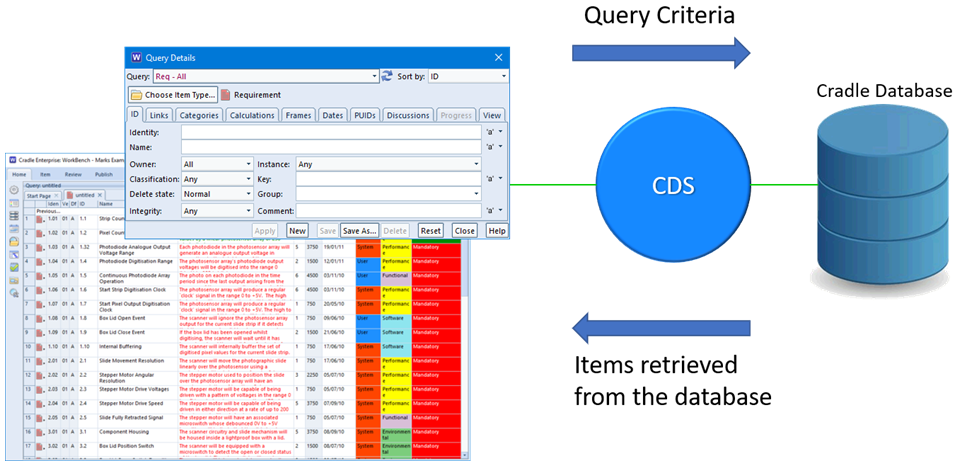
Task: Click into the Comment input field
Action: 388,211
